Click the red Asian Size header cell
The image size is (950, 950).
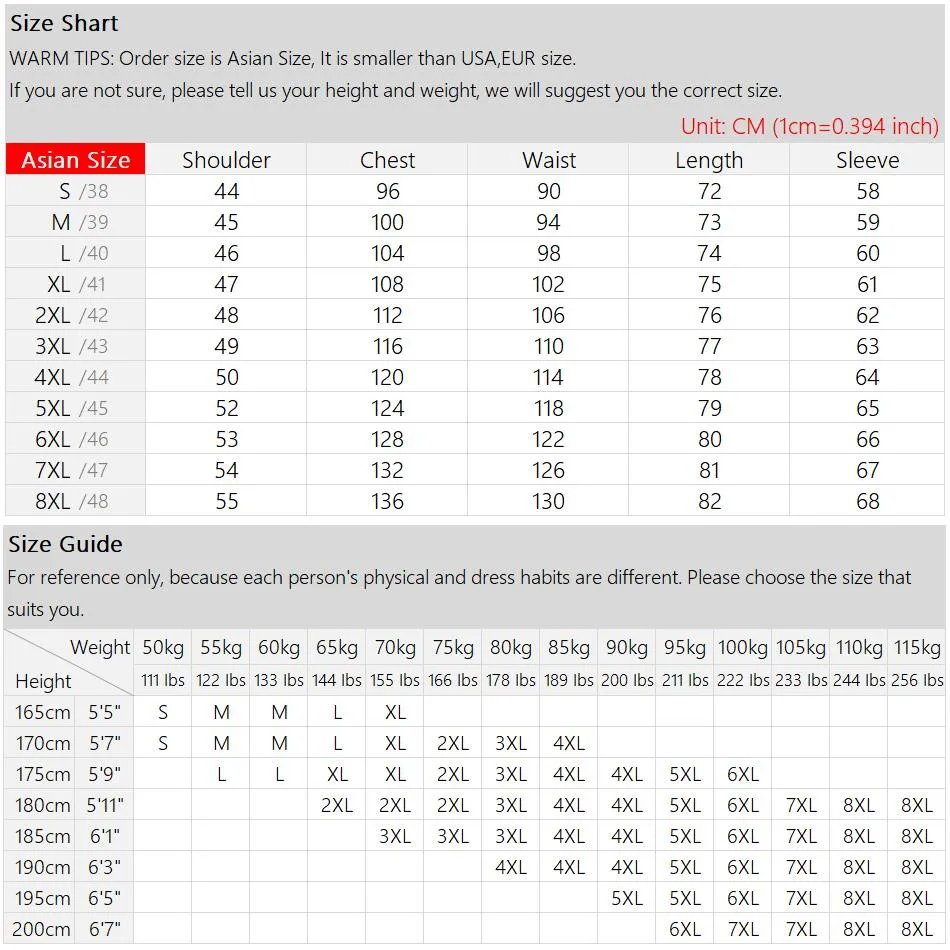76,160
